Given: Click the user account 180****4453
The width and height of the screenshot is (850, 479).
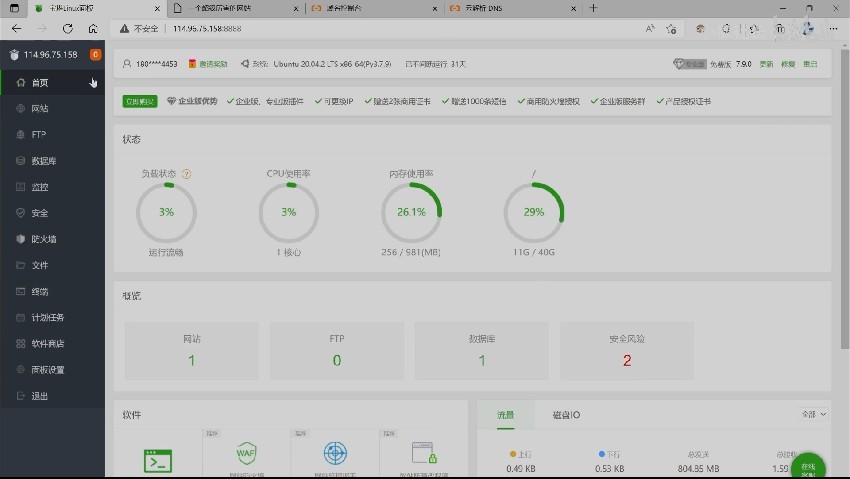Looking at the screenshot, I should point(150,64).
